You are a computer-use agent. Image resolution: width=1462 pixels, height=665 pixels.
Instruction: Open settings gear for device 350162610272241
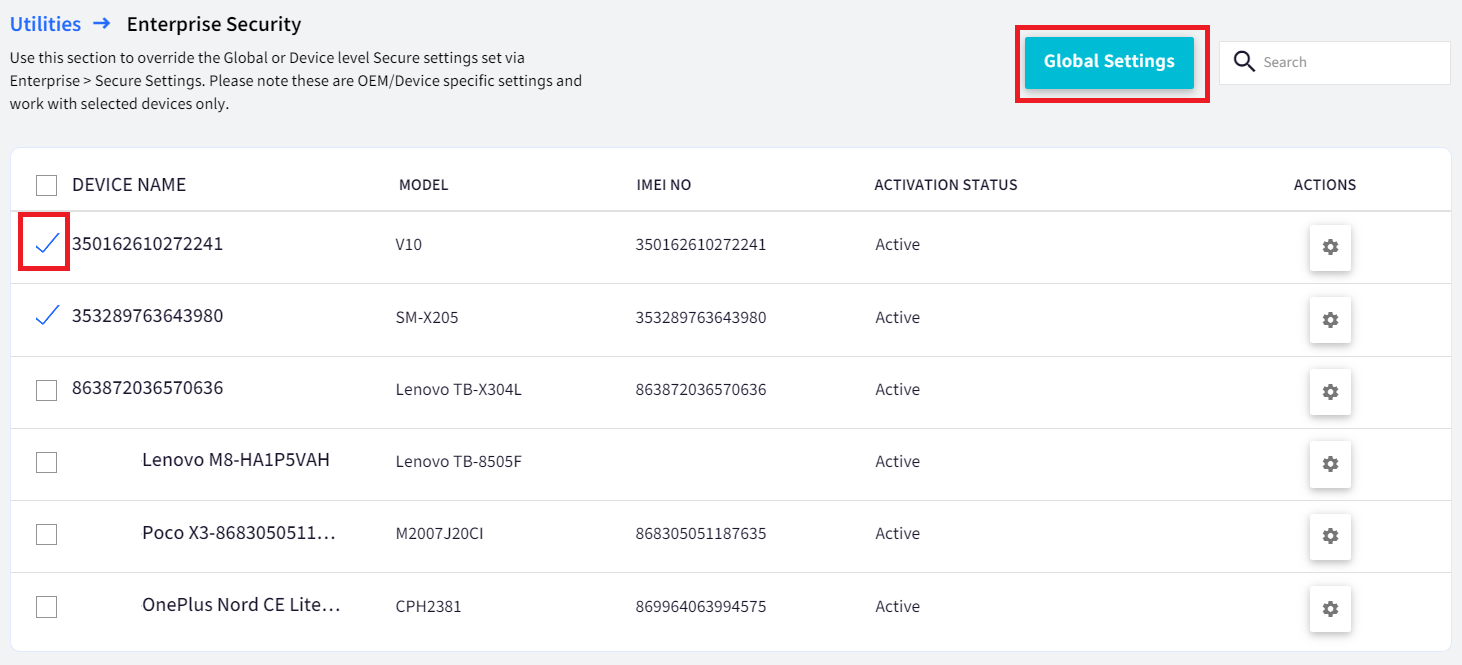point(1330,247)
